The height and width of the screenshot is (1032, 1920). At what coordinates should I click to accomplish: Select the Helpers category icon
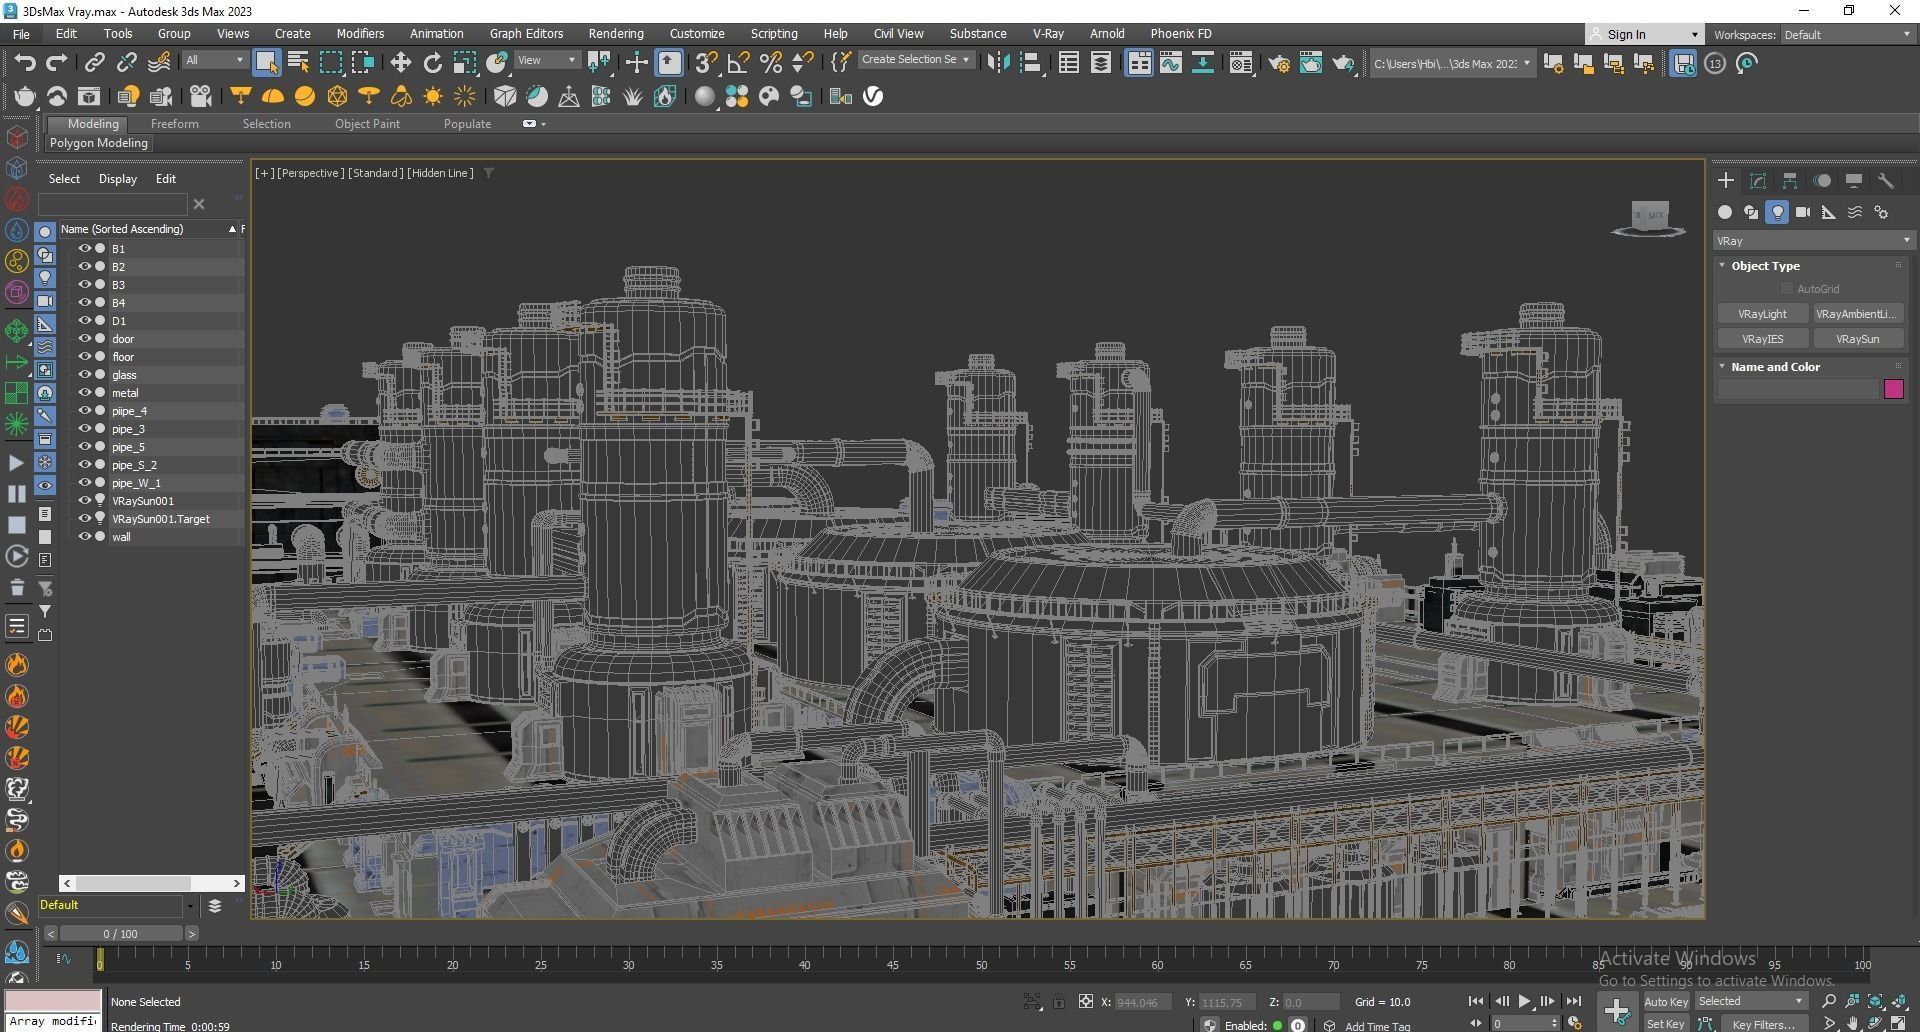(1829, 212)
